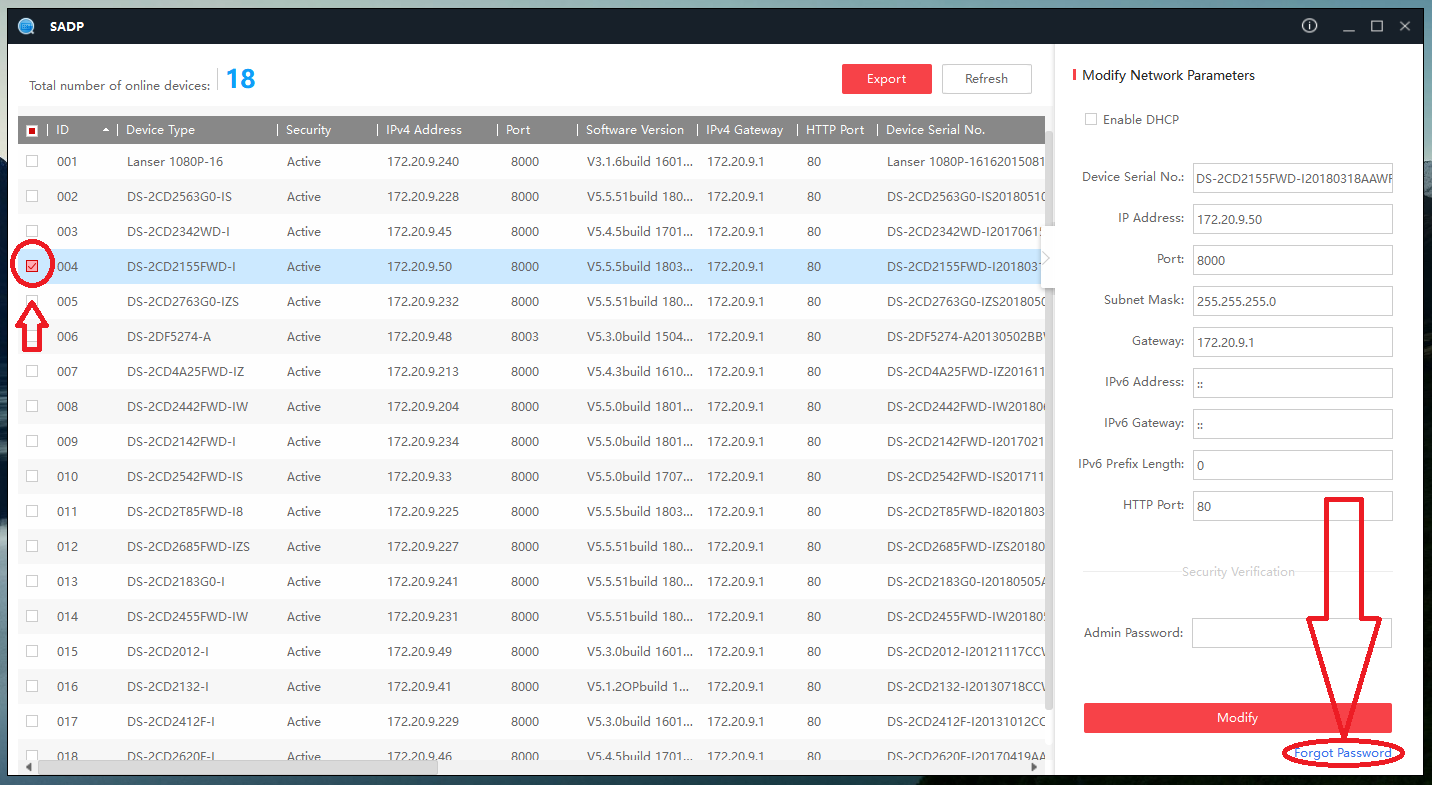Image resolution: width=1432 pixels, height=785 pixels.
Task: Click software version V5.1.2OPbuild
Action: pyautogui.click(x=638, y=686)
